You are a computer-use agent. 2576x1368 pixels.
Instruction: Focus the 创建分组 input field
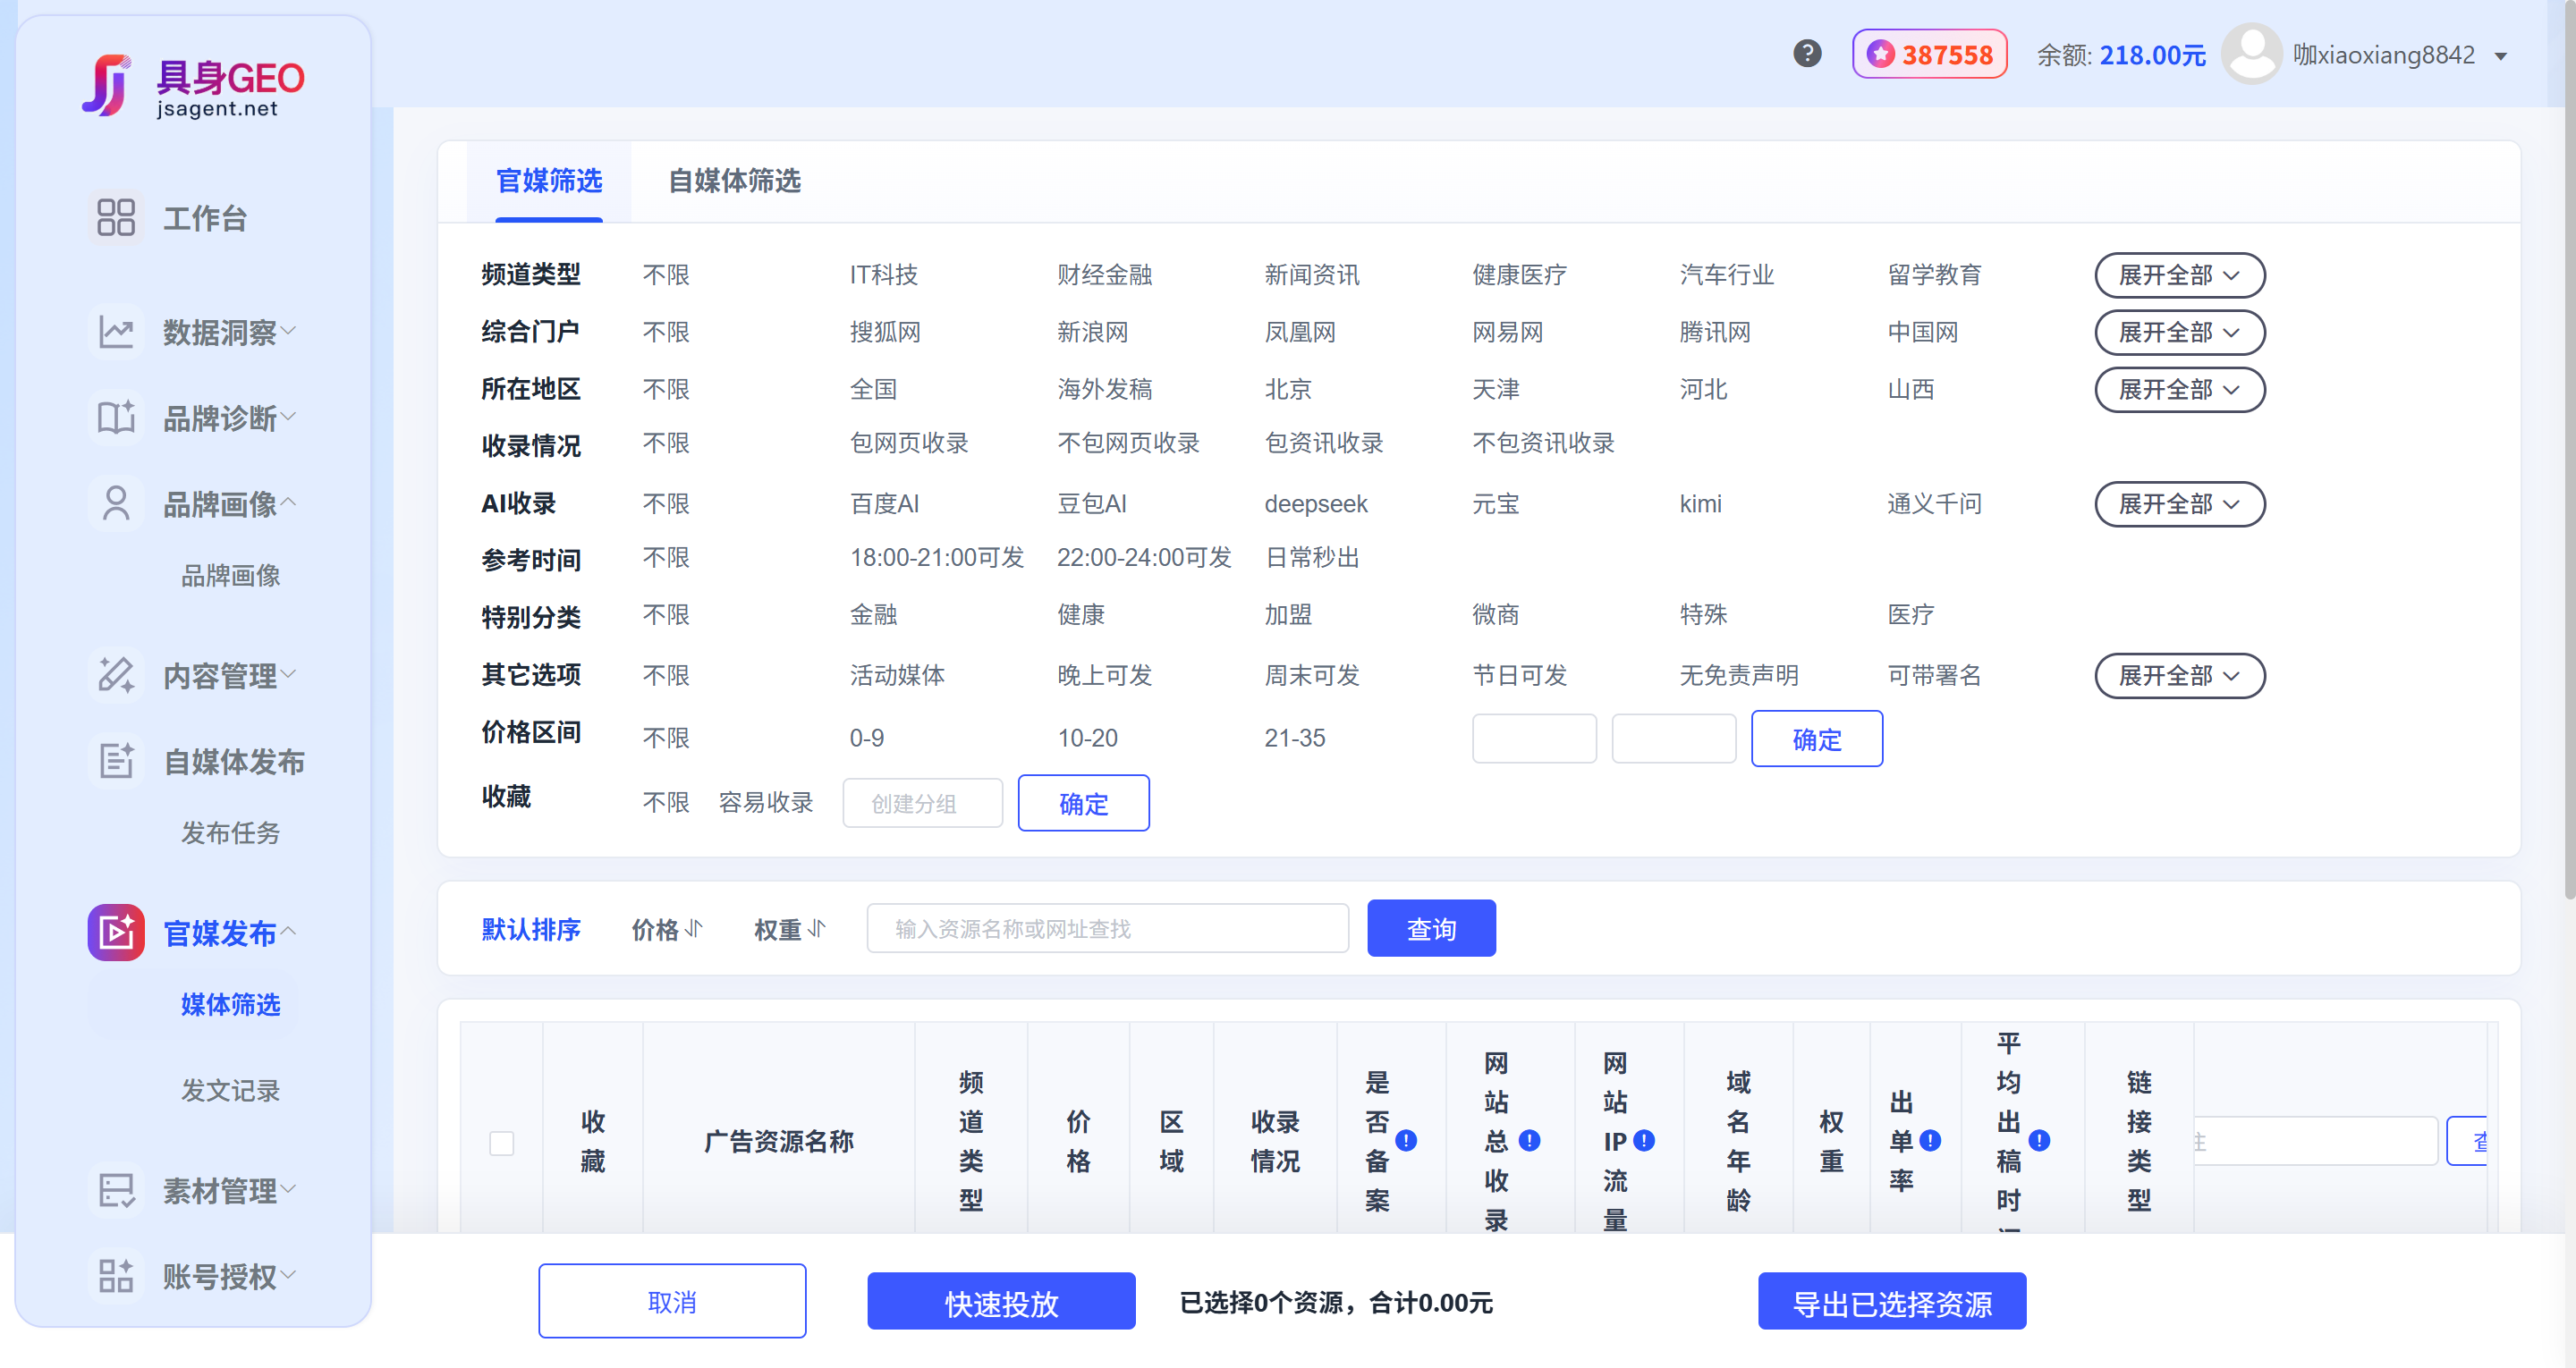(922, 803)
